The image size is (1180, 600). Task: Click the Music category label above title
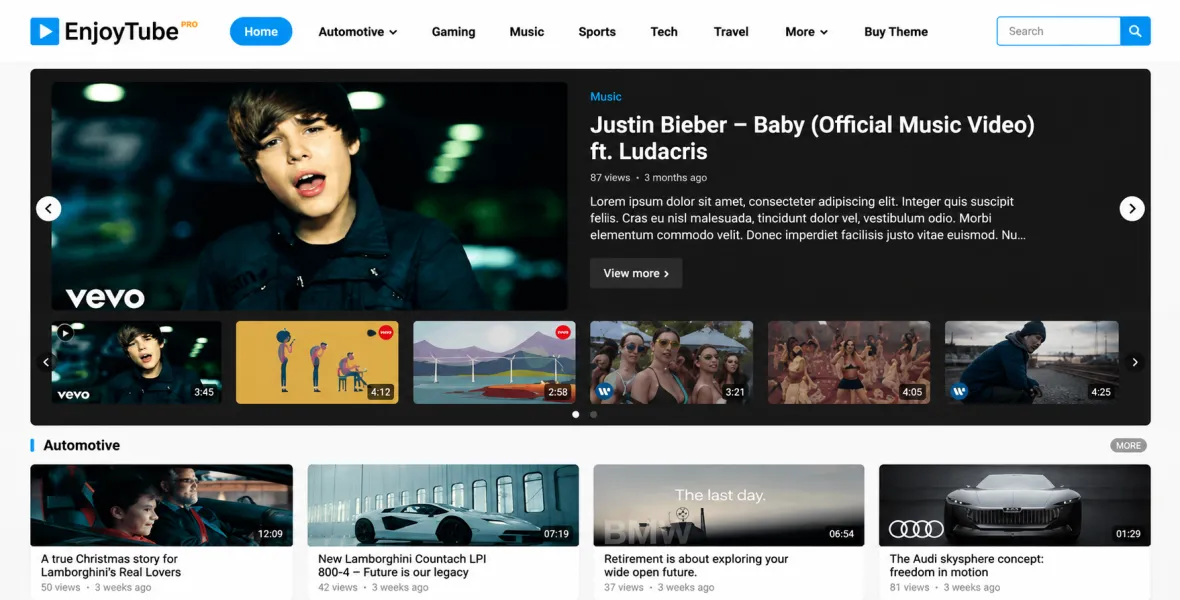606,96
